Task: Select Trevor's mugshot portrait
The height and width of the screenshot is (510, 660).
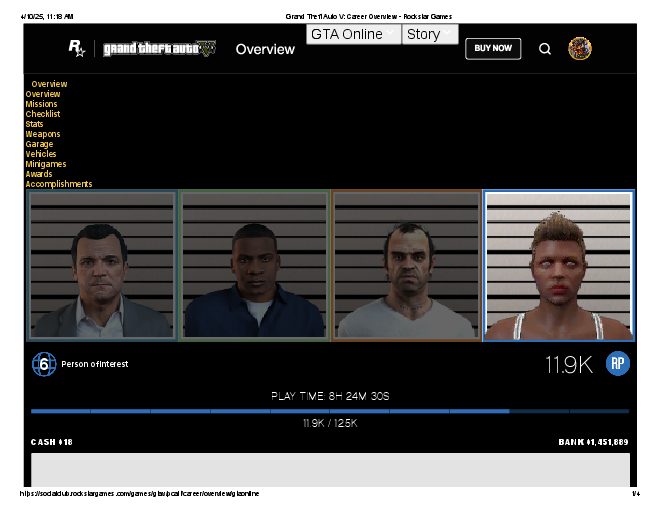Action: click(x=407, y=265)
